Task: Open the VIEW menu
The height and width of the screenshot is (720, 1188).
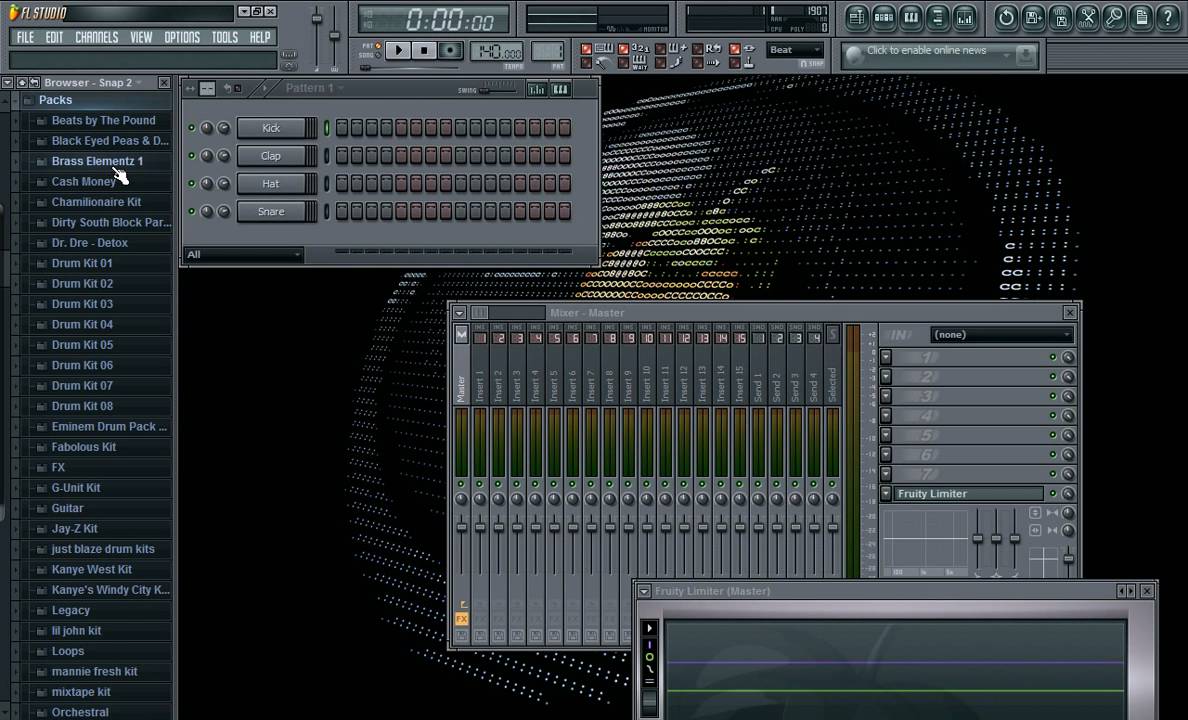Action: (x=141, y=37)
